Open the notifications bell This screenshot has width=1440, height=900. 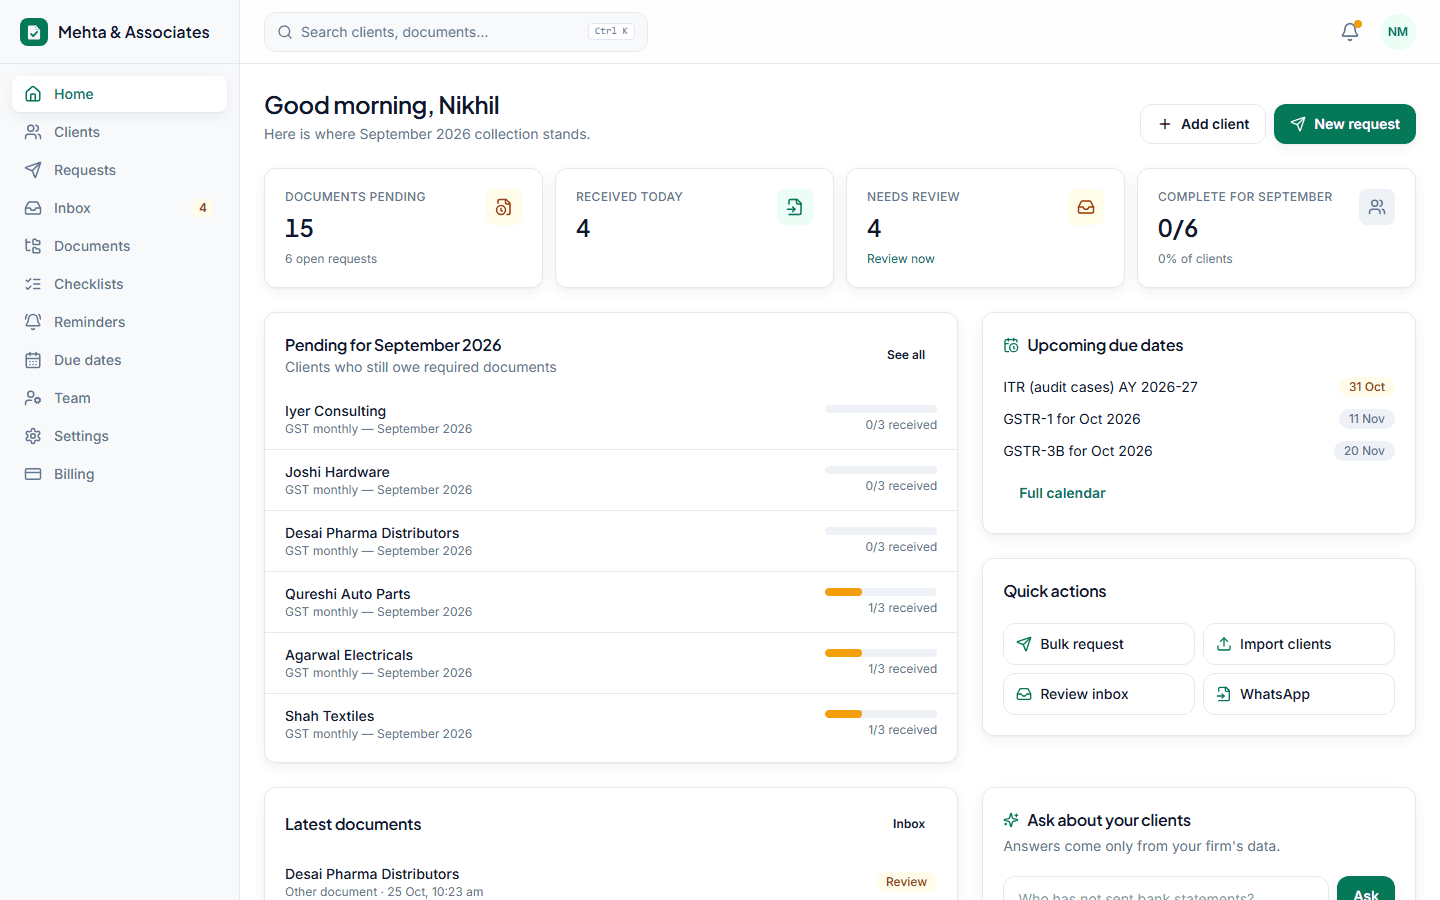(x=1350, y=32)
